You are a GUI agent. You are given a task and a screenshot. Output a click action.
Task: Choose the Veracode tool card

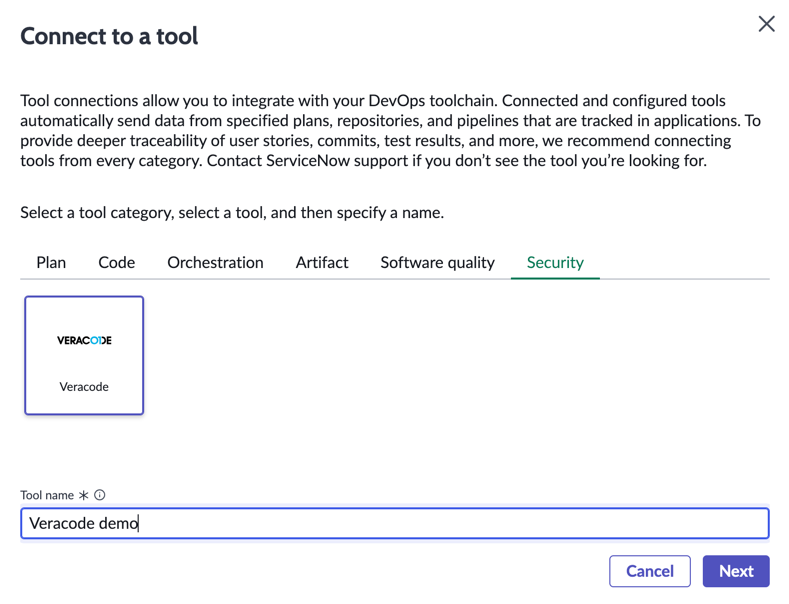point(84,355)
